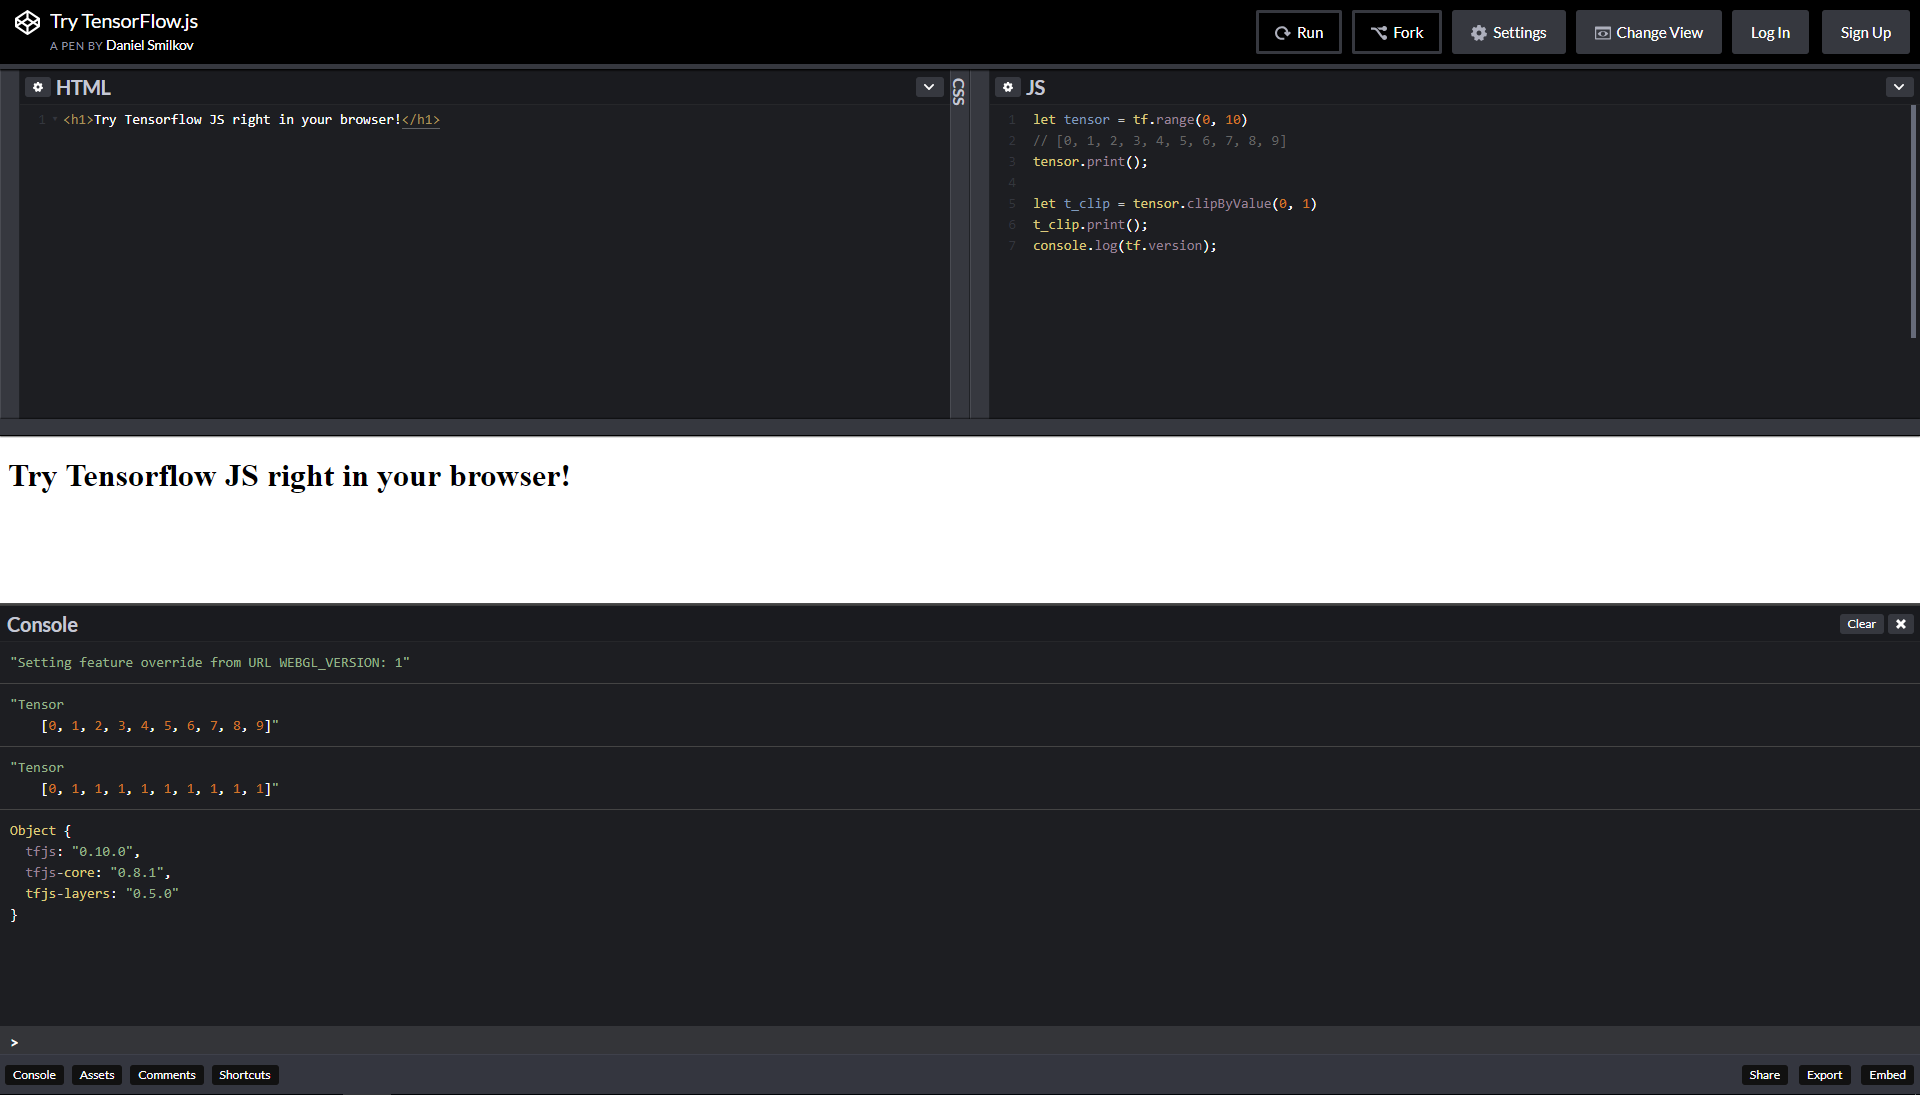Click the Log In button
1920x1095 pixels.
click(1770, 33)
